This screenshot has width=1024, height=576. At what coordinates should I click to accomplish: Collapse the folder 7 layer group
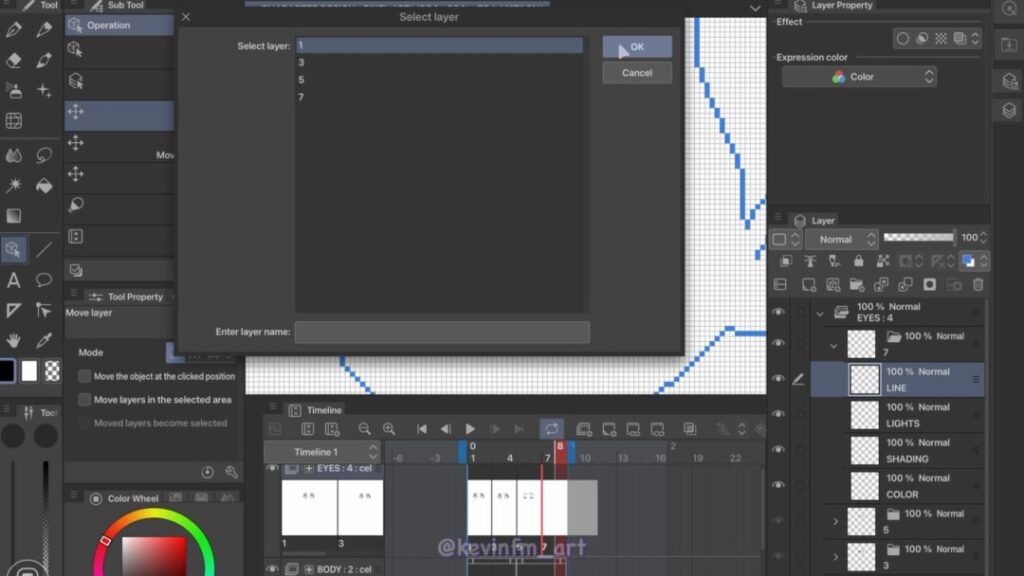[834, 345]
